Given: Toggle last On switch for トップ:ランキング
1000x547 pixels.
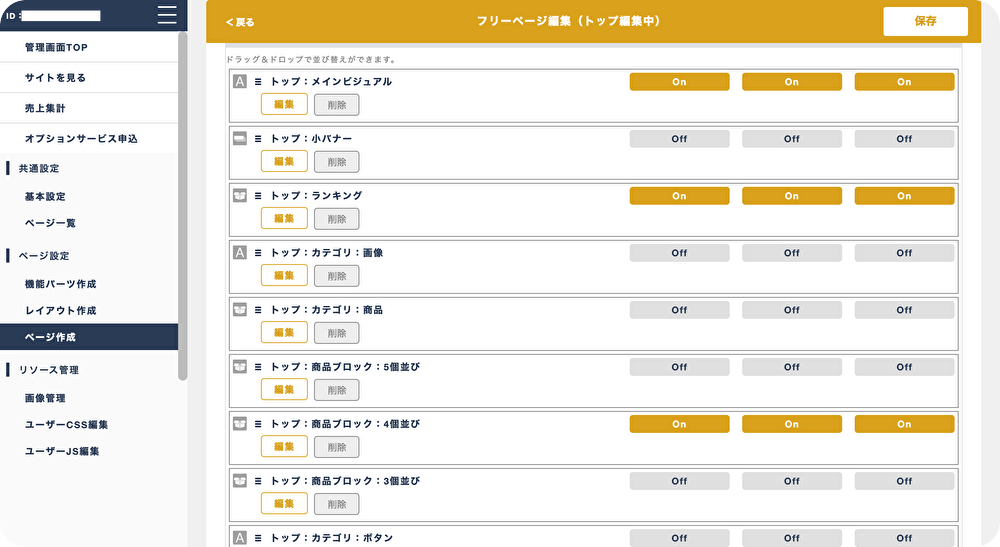Looking at the screenshot, I should click(904, 196).
